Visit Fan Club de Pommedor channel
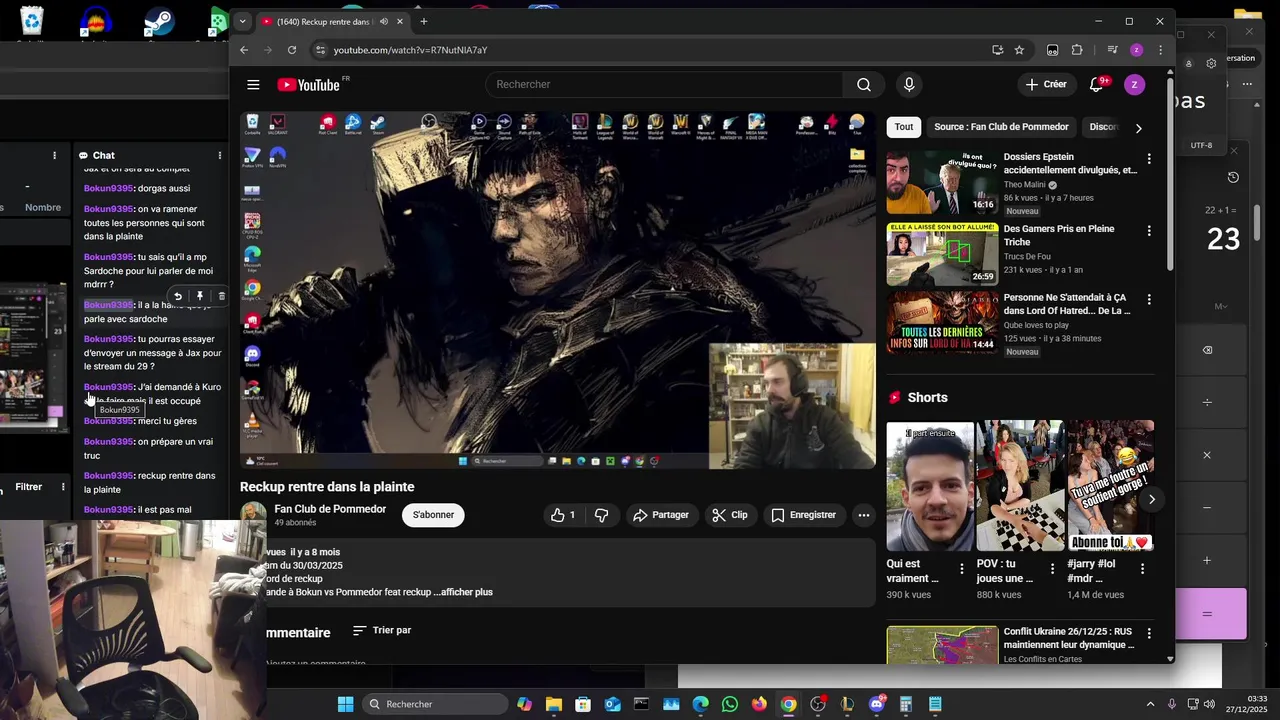1280x720 pixels. point(330,509)
